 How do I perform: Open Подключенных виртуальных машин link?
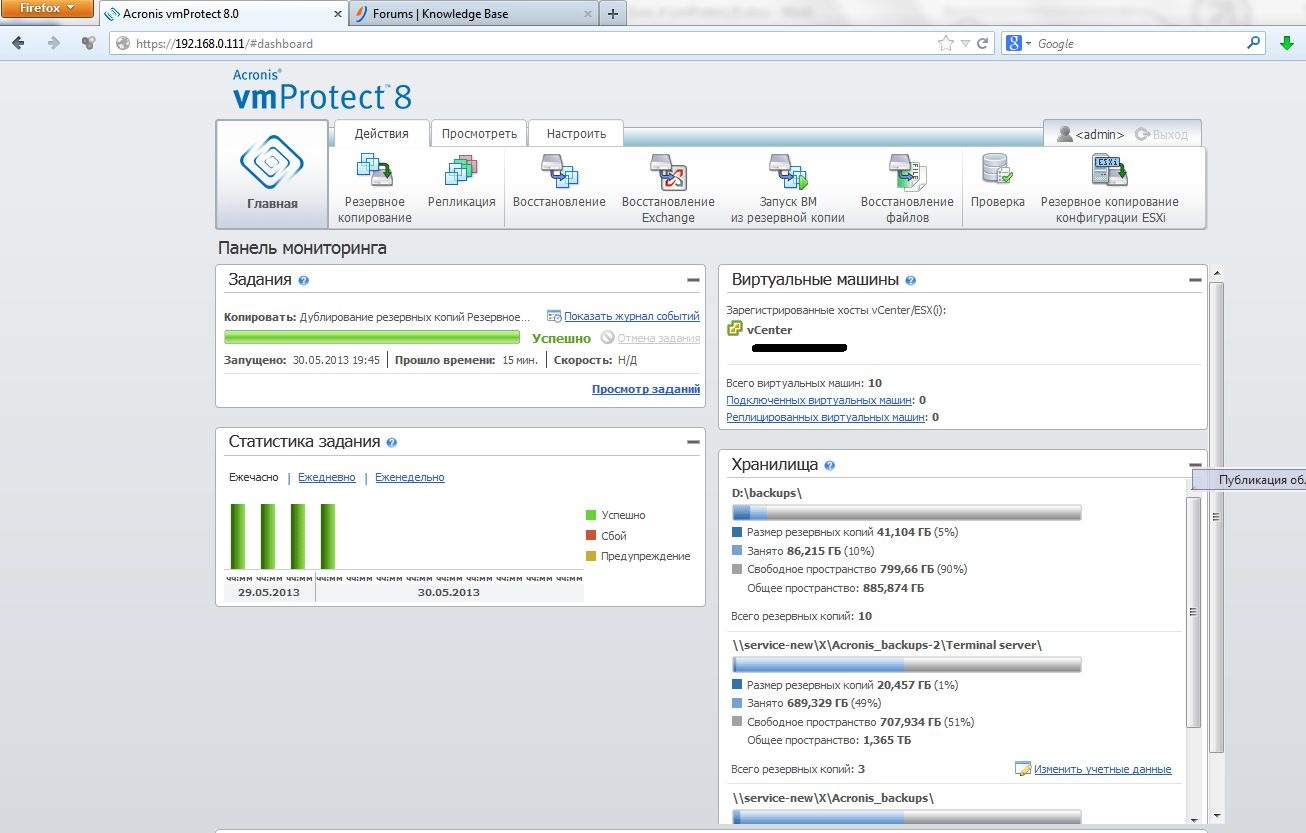(819, 400)
